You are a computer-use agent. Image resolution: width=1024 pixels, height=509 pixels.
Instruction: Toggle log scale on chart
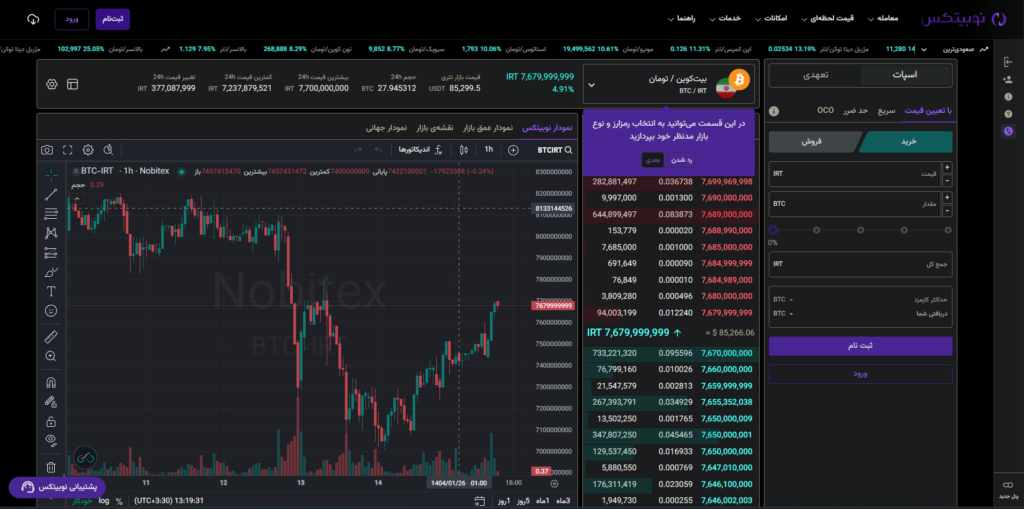103,500
